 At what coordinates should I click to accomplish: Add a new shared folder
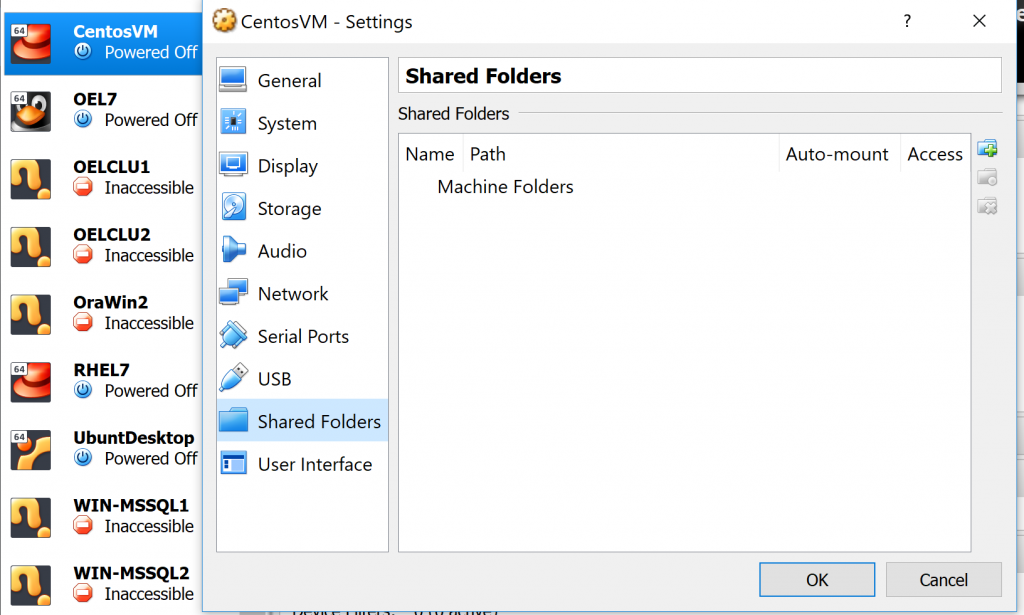987,149
